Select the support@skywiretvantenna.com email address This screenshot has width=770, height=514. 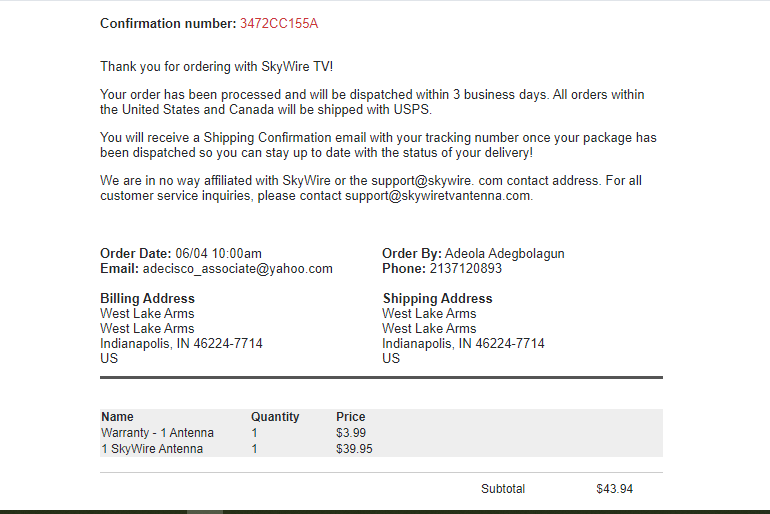click(438, 196)
